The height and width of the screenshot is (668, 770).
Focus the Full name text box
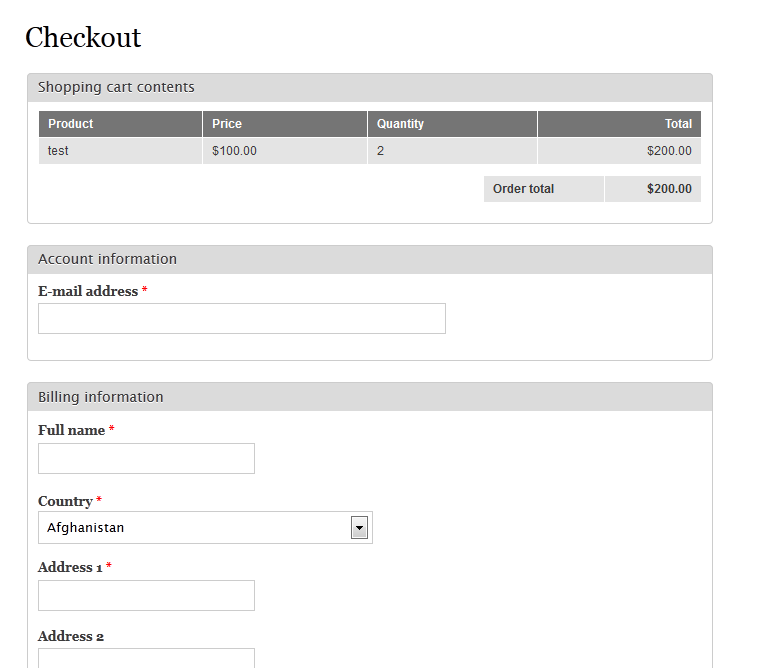click(146, 458)
